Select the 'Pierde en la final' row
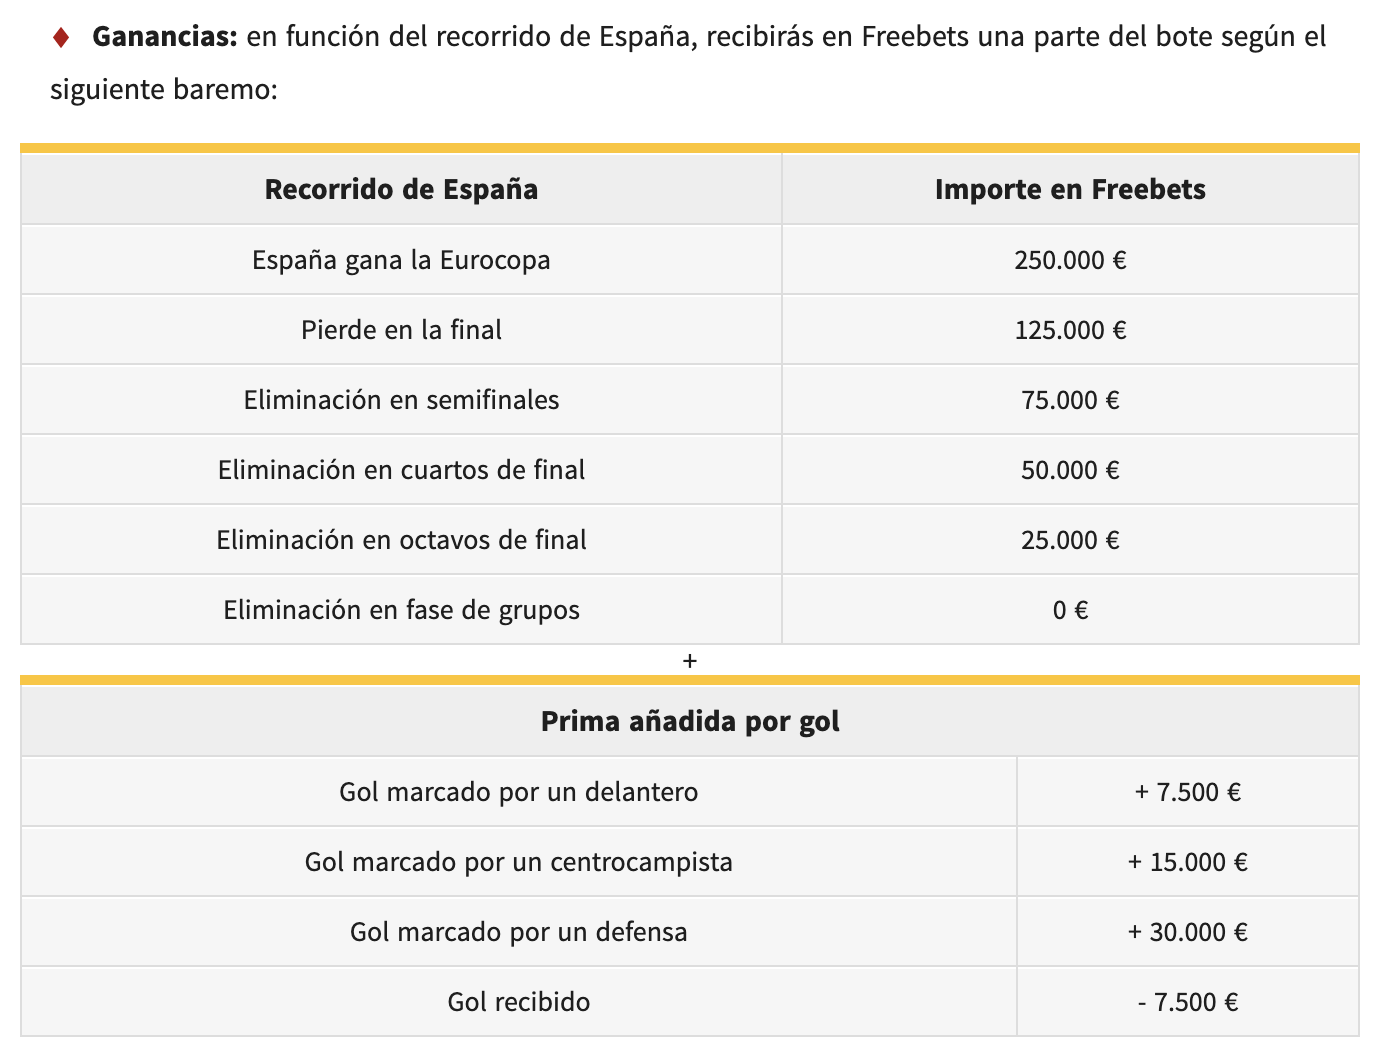This screenshot has width=1380, height=1058. tap(690, 330)
